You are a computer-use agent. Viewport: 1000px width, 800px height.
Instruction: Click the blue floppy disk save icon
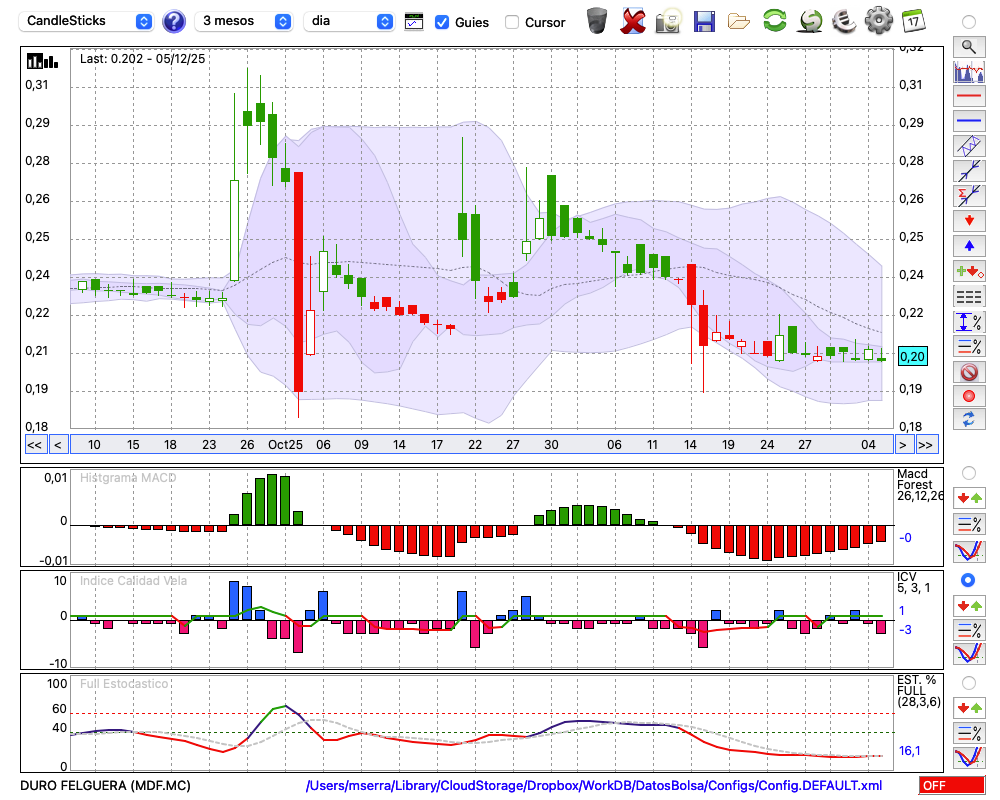[x=704, y=20]
